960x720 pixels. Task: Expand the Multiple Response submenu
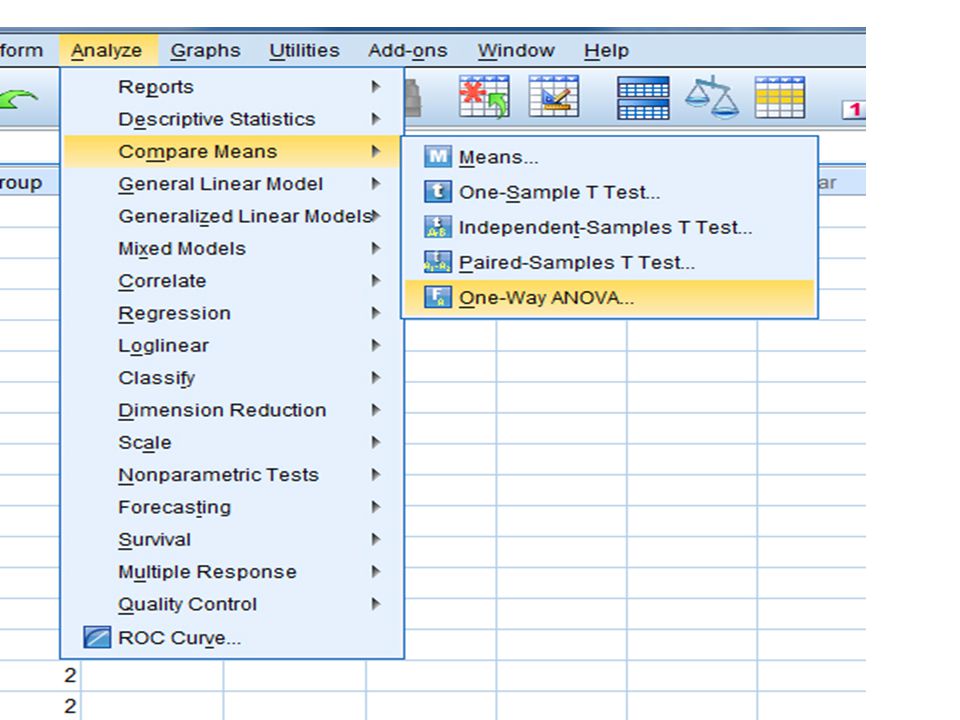[x=233, y=571]
